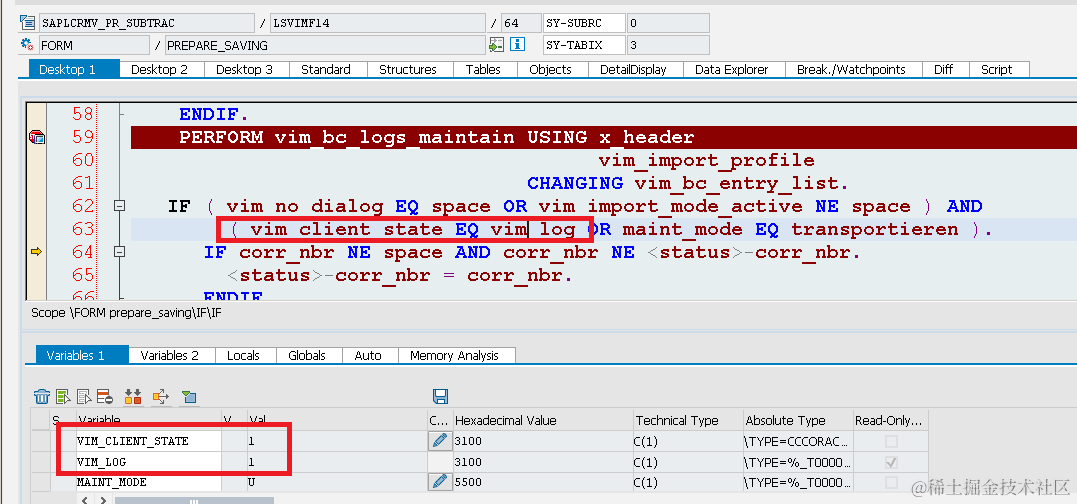The width and height of the screenshot is (1077, 504).
Task: Toggle the Read-Only checkbox in the MAINT_MODE row
Action: point(892,483)
